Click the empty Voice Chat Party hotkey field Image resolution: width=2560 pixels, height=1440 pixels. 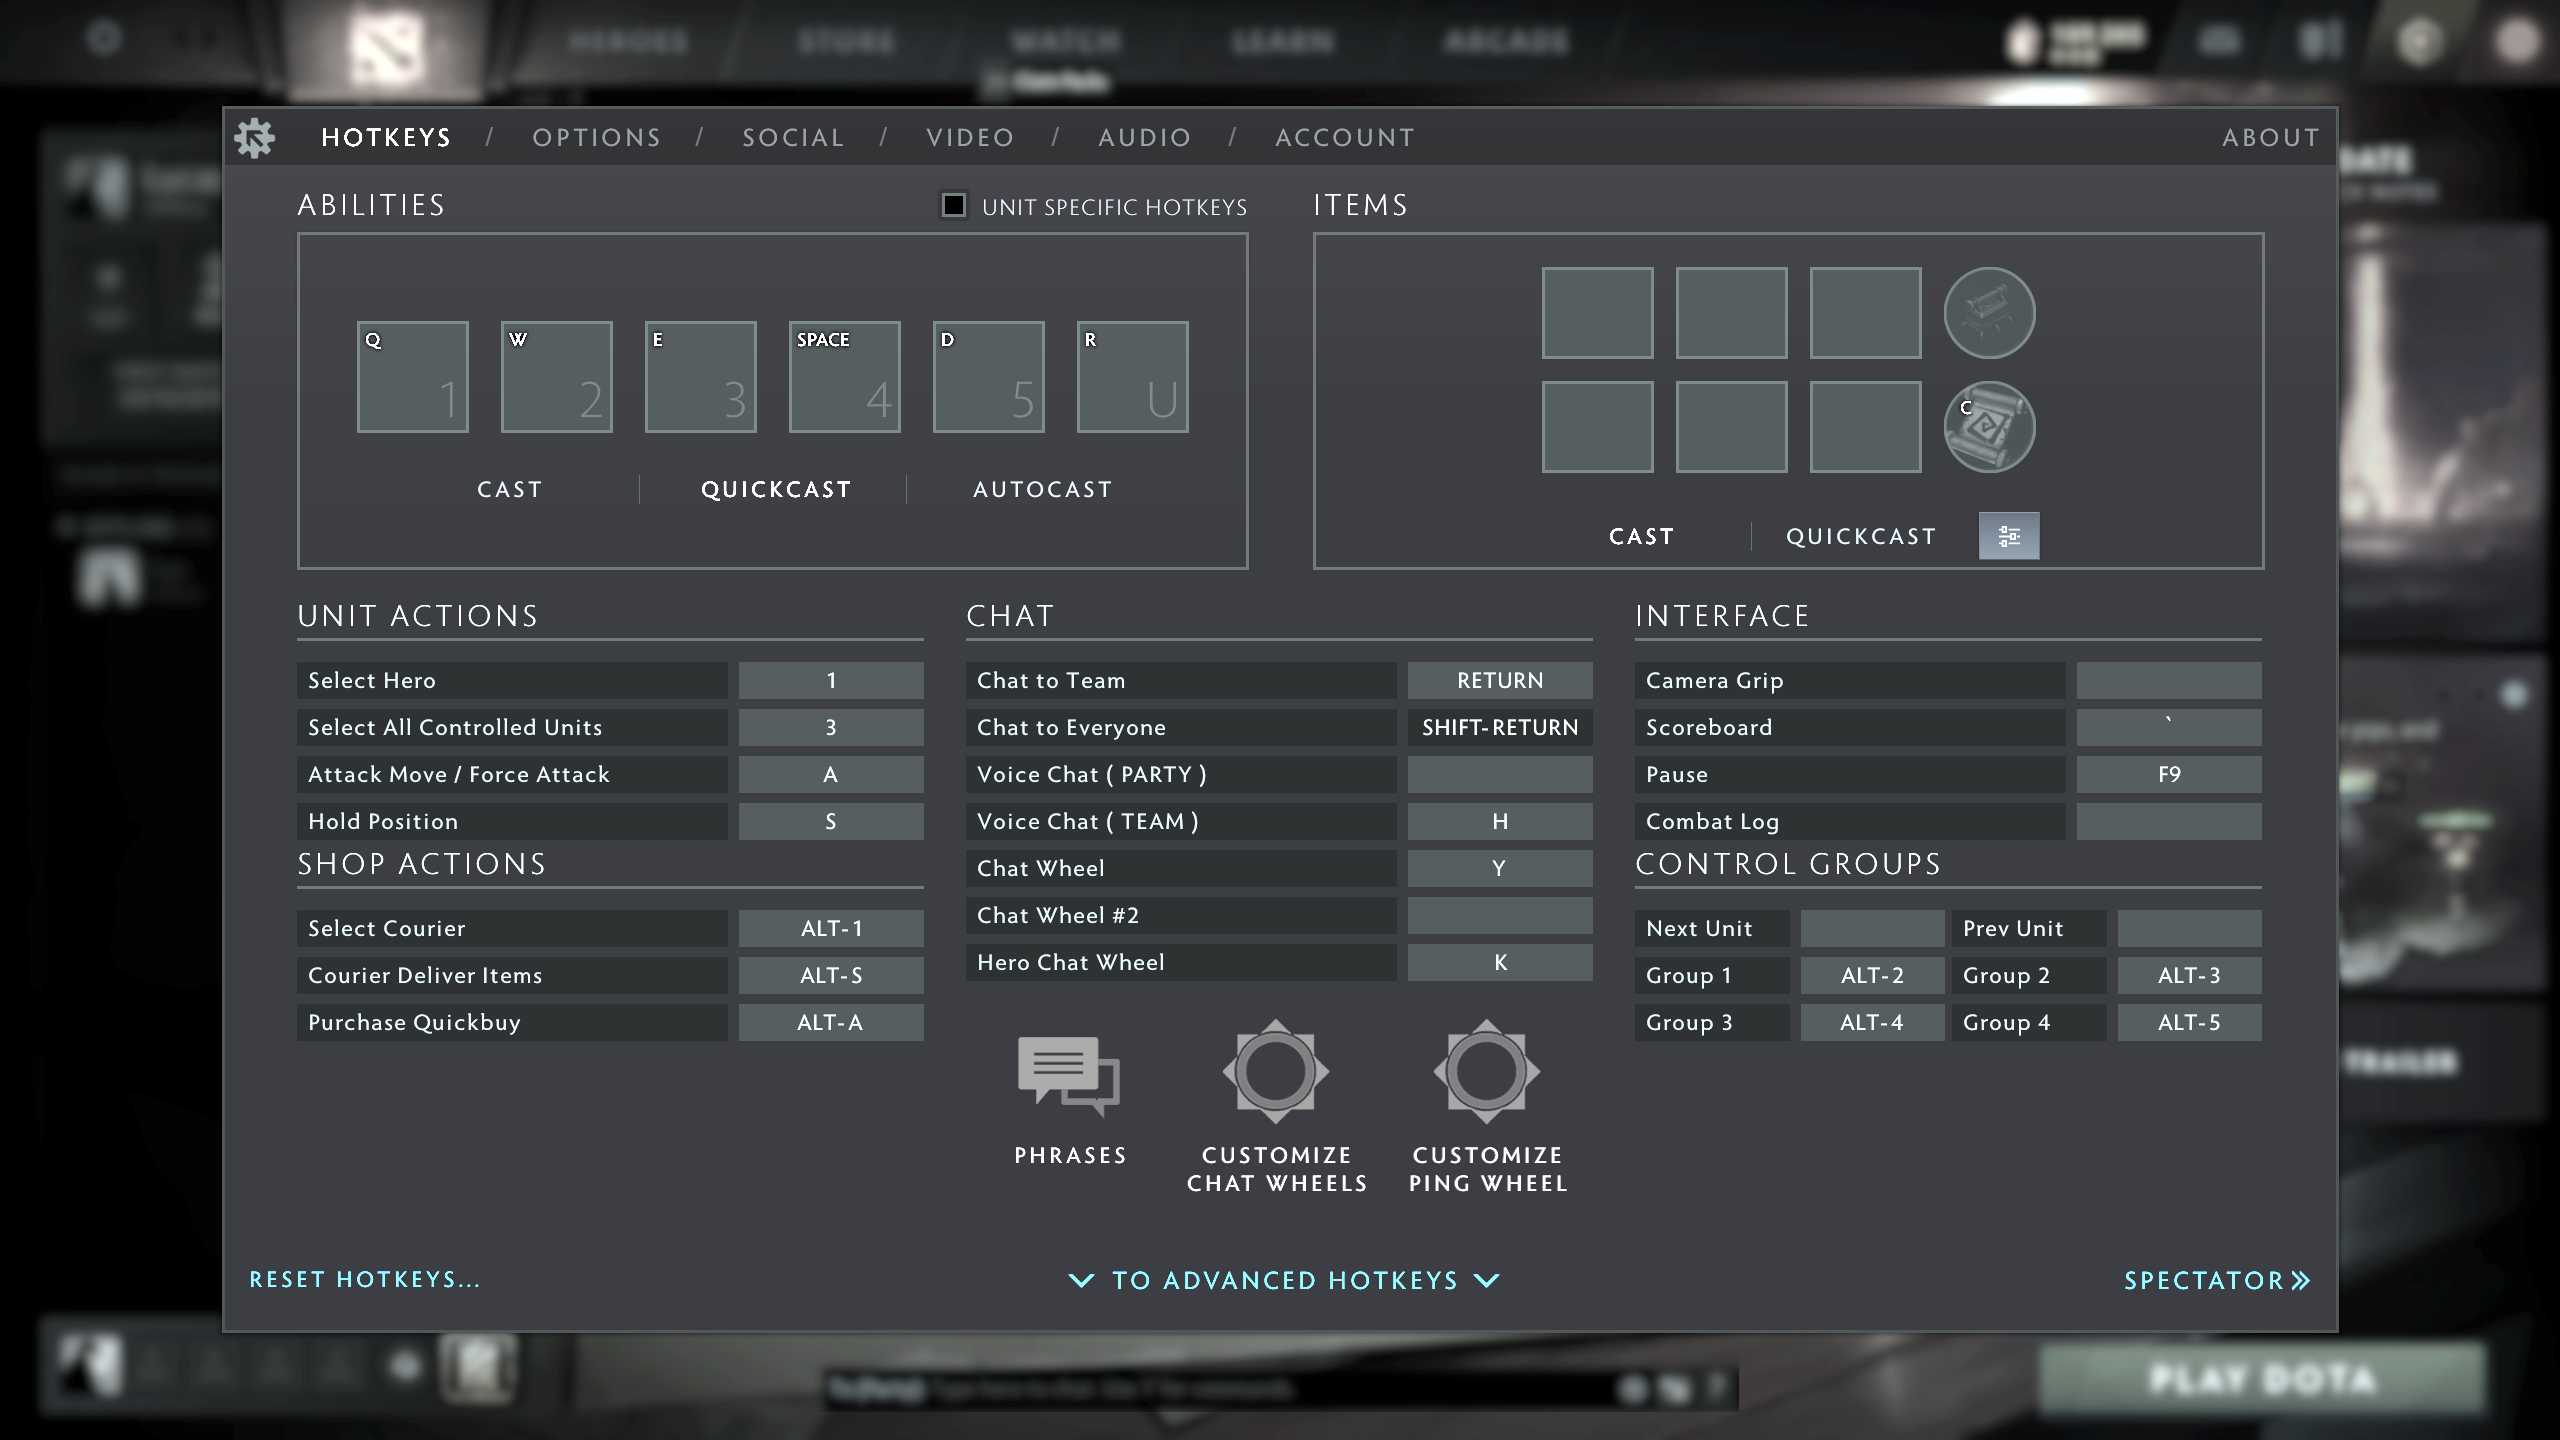pos(1499,774)
